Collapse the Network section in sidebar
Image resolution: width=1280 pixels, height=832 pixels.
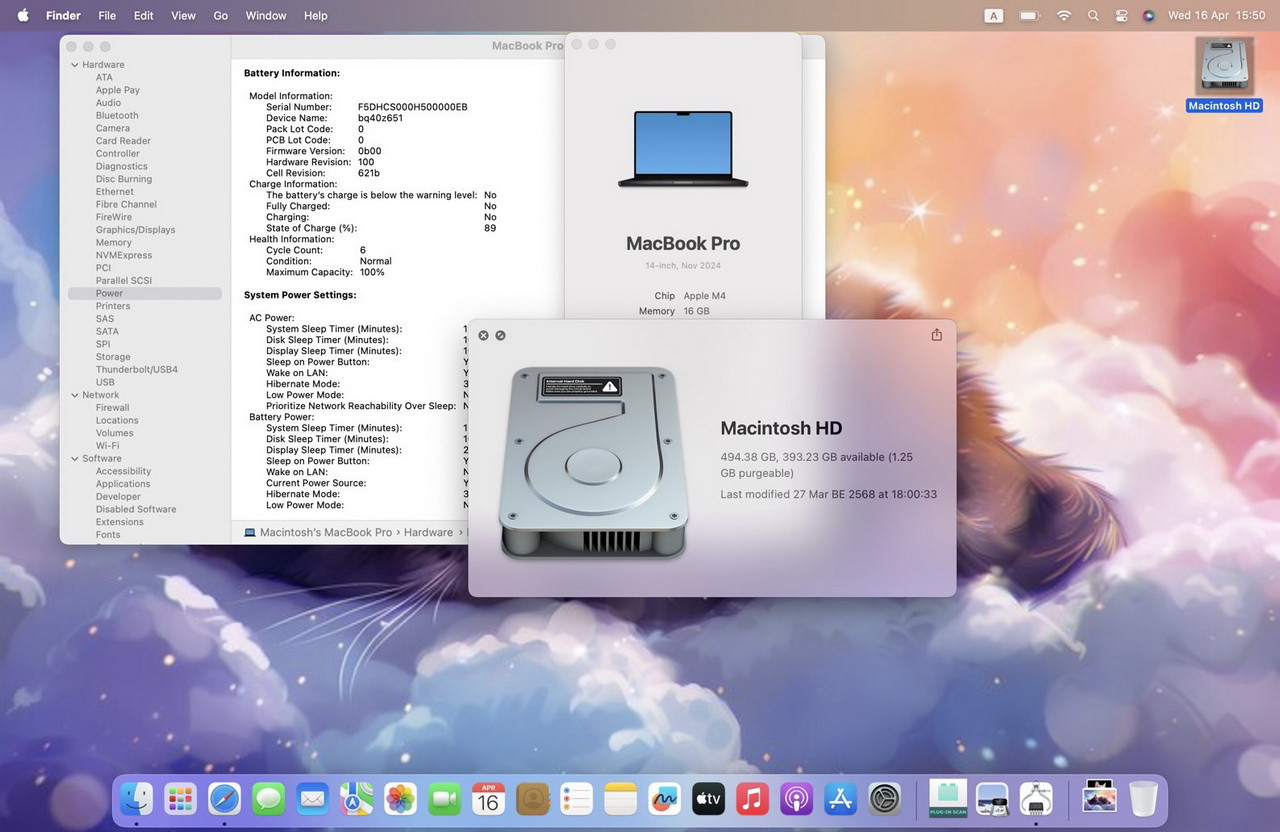coord(74,395)
